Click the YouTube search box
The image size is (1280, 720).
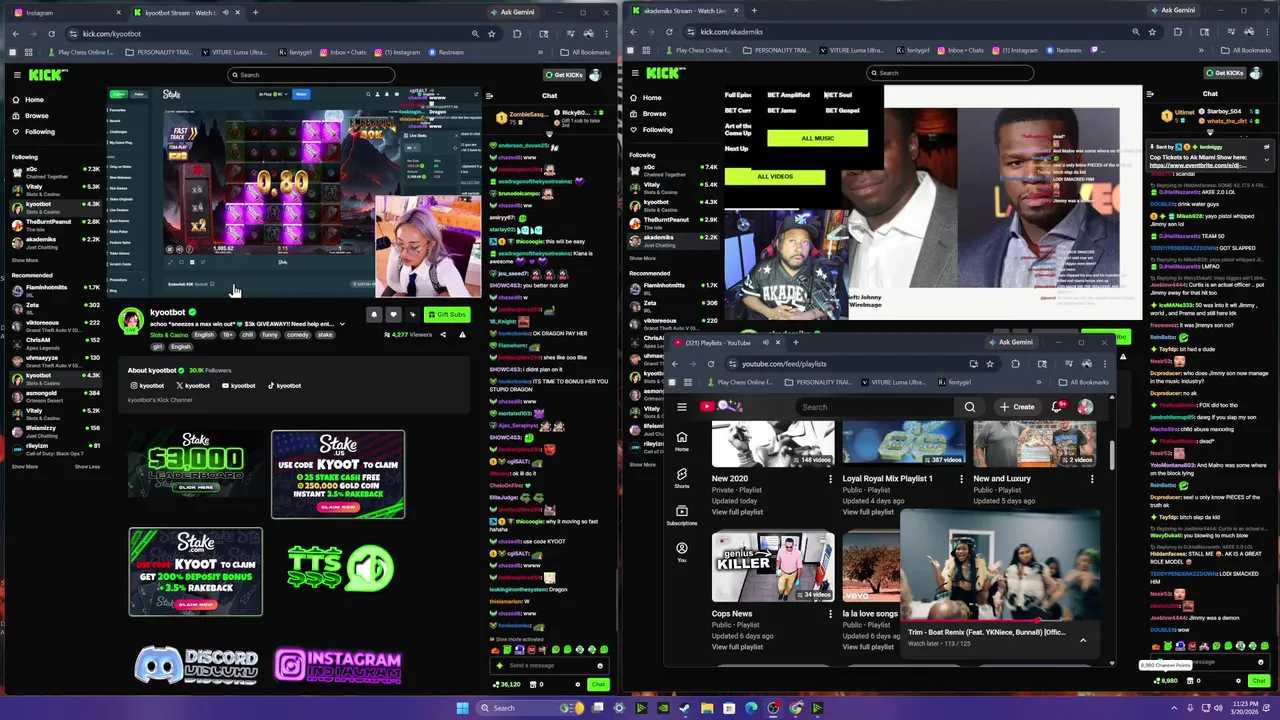[877, 407]
